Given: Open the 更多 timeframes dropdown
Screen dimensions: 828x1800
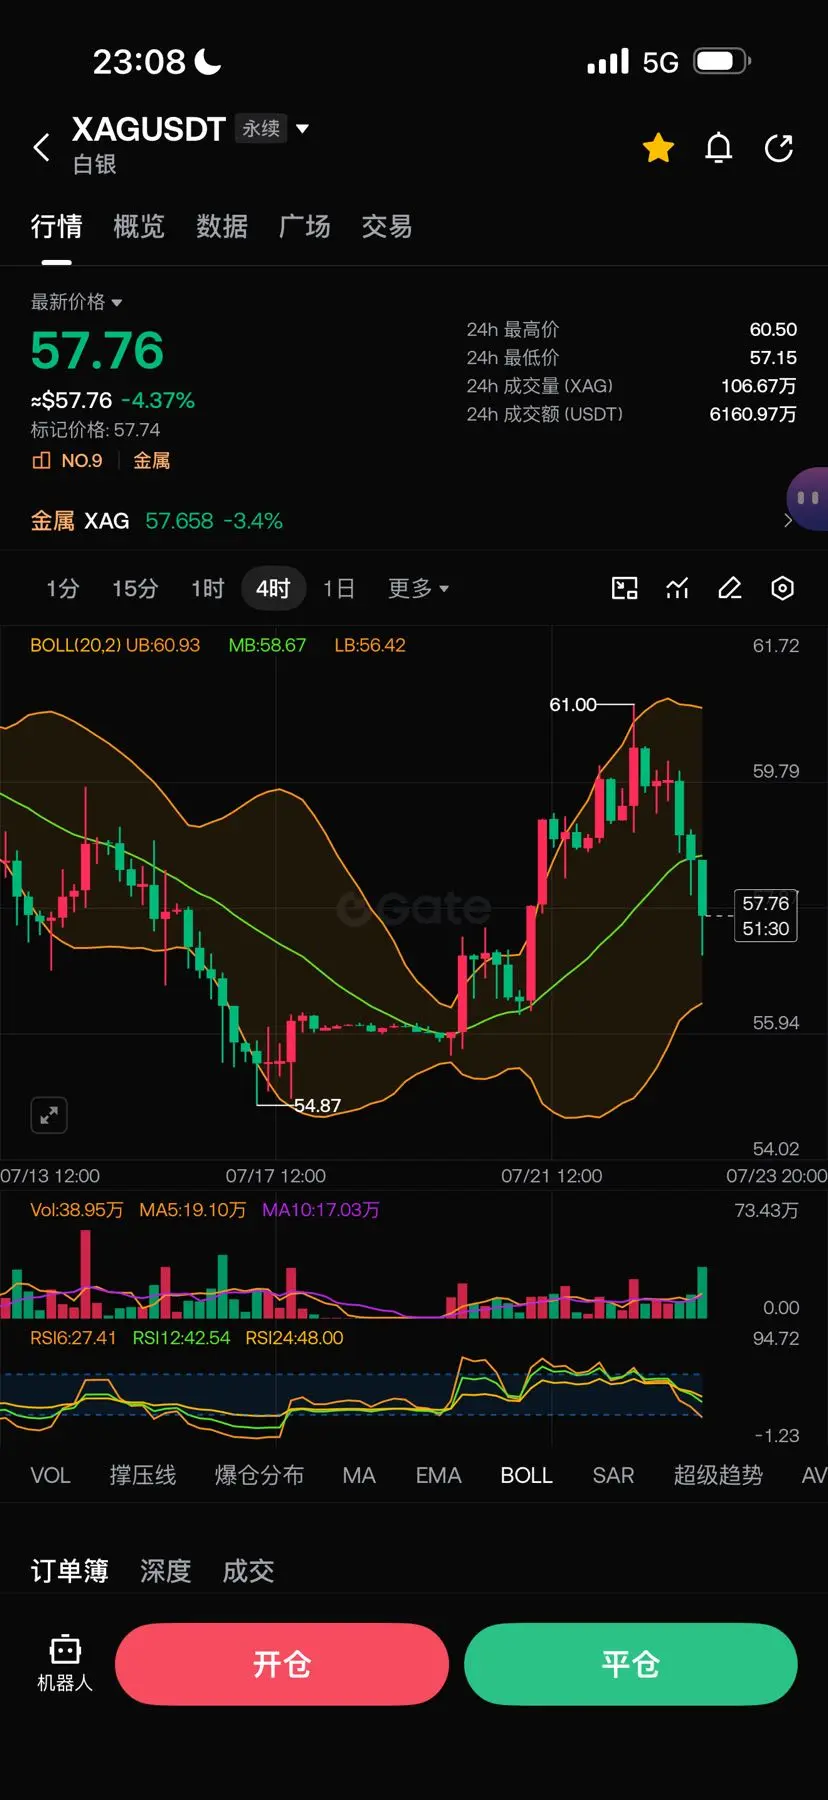Looking at the screenshot, I should 418,588.
